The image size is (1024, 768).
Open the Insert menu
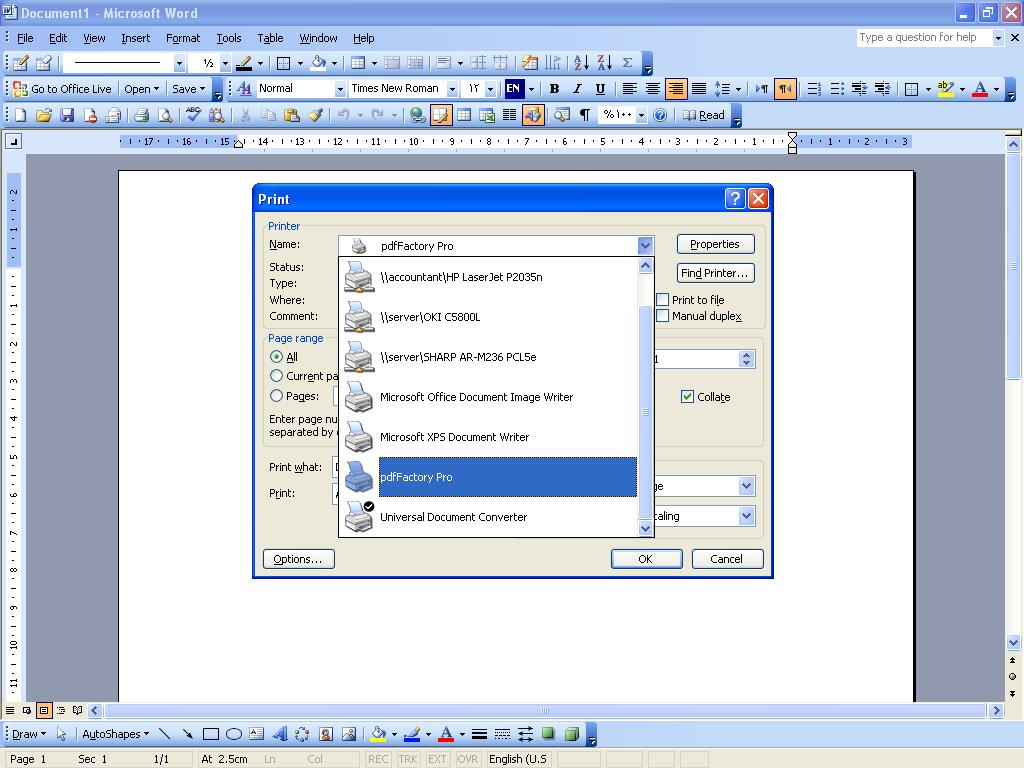(x=135, y=38)
